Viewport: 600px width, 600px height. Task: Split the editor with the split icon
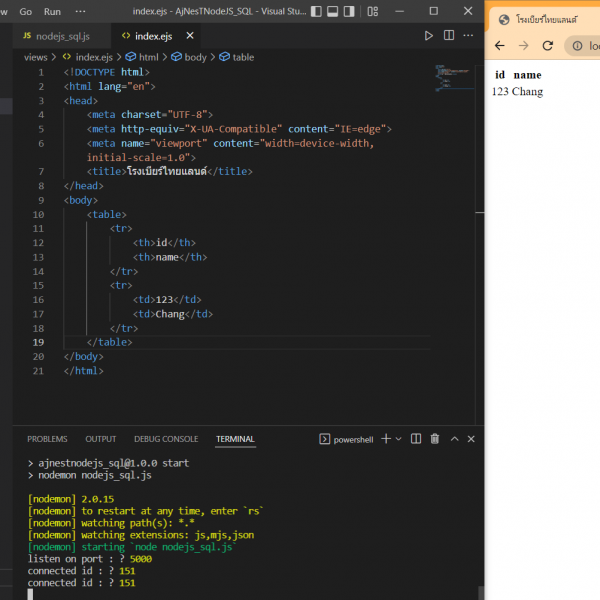tap(448, 36)
